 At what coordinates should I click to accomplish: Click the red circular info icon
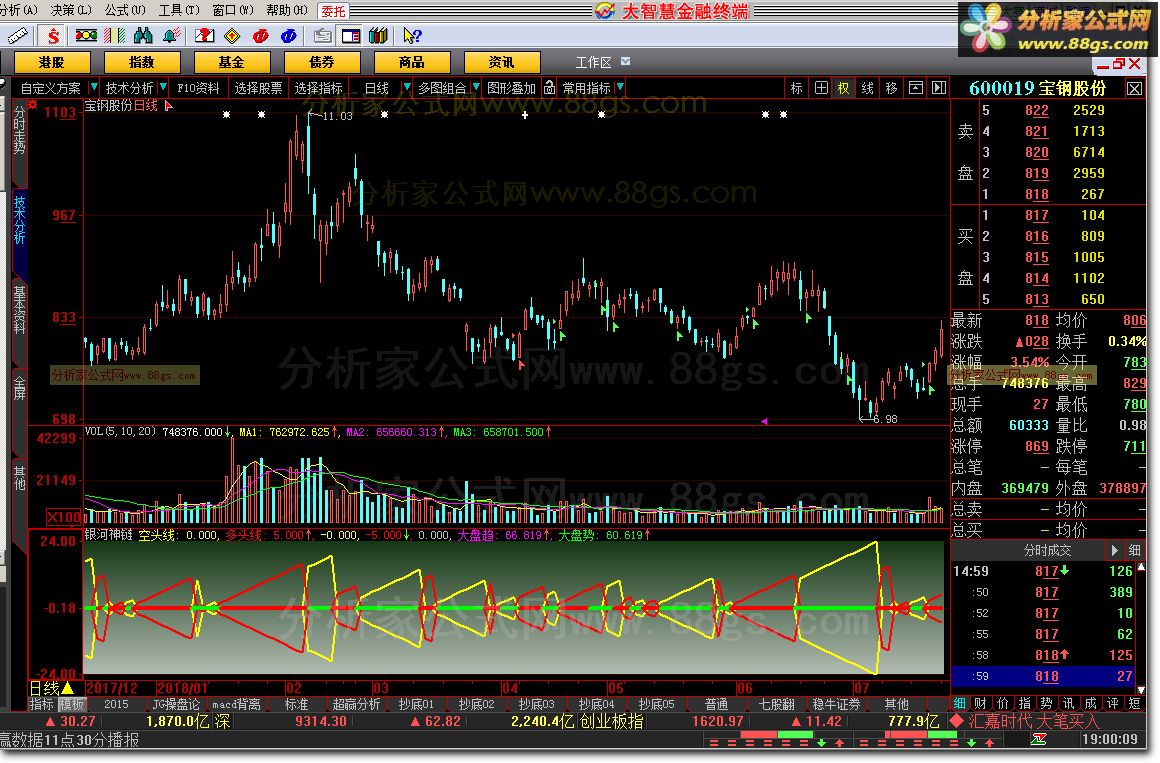coord(260,35)
